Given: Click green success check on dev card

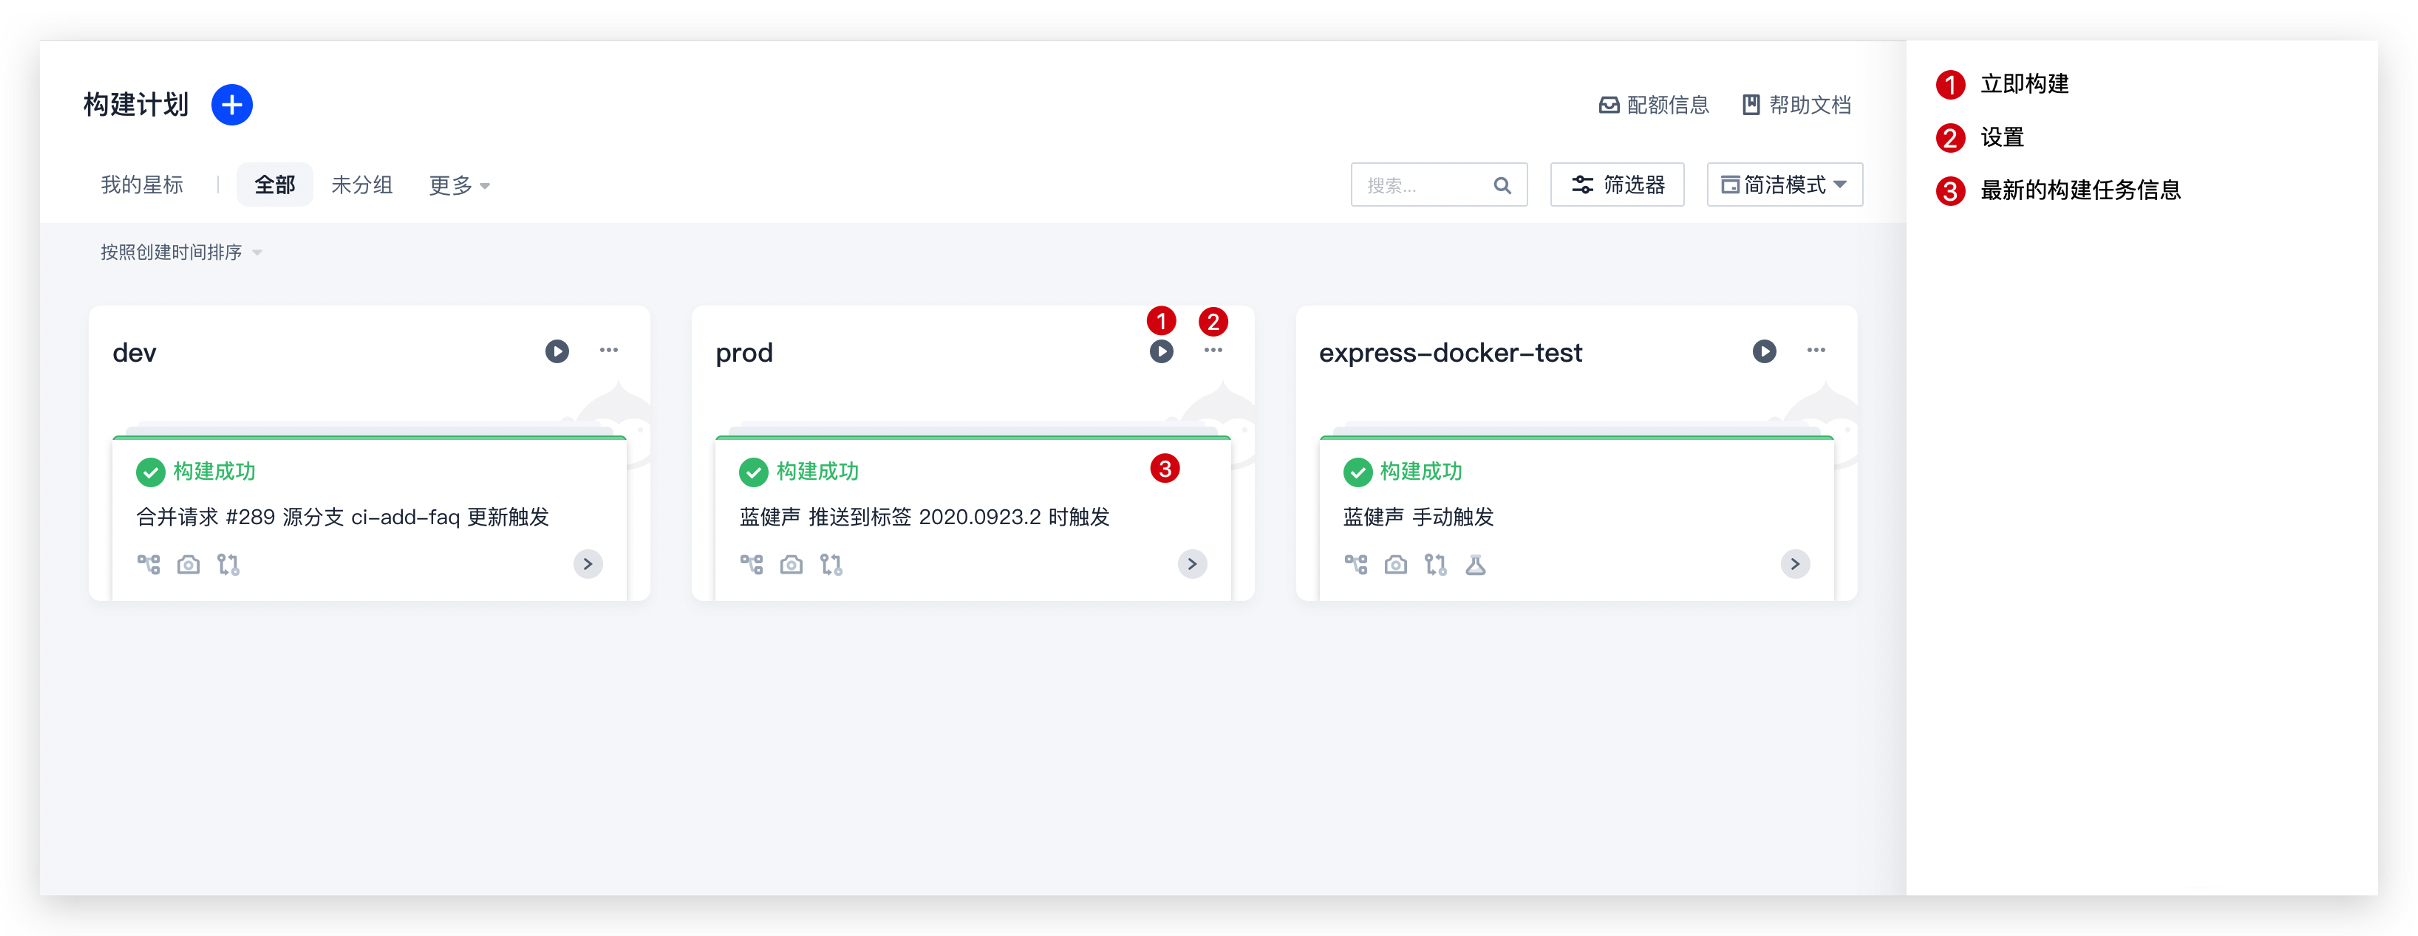Looking at the screenshot, I should pyautogui.click(x=150, y=472).
